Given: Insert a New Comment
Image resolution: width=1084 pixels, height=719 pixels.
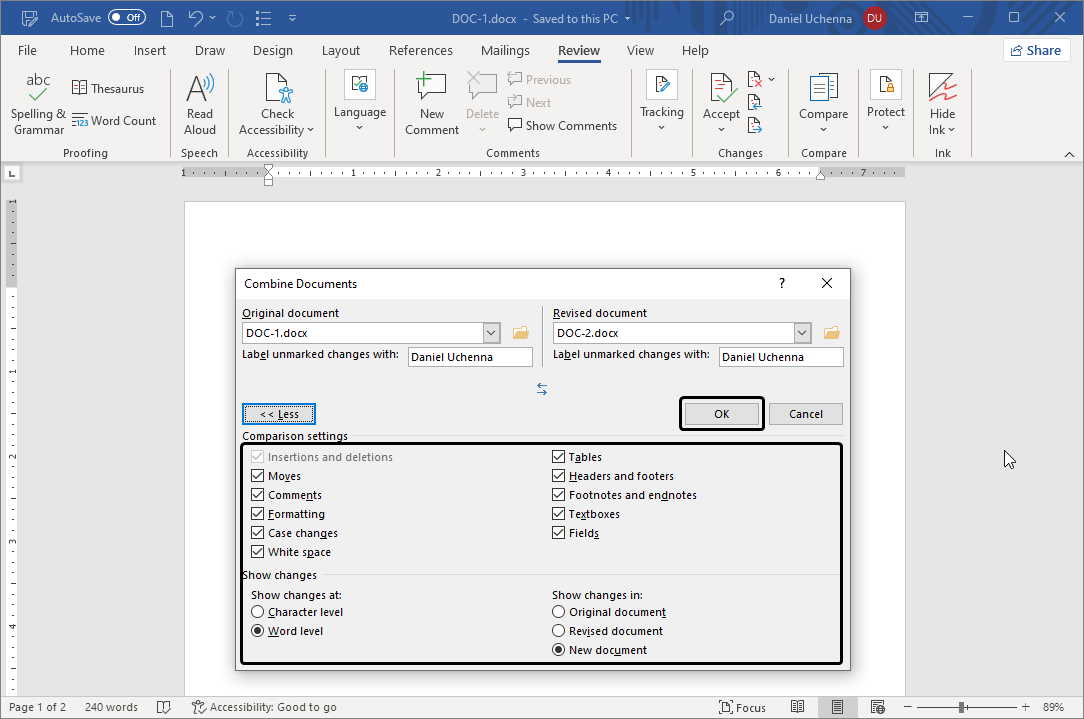Looking at the screenshot, I should [431, 100].
